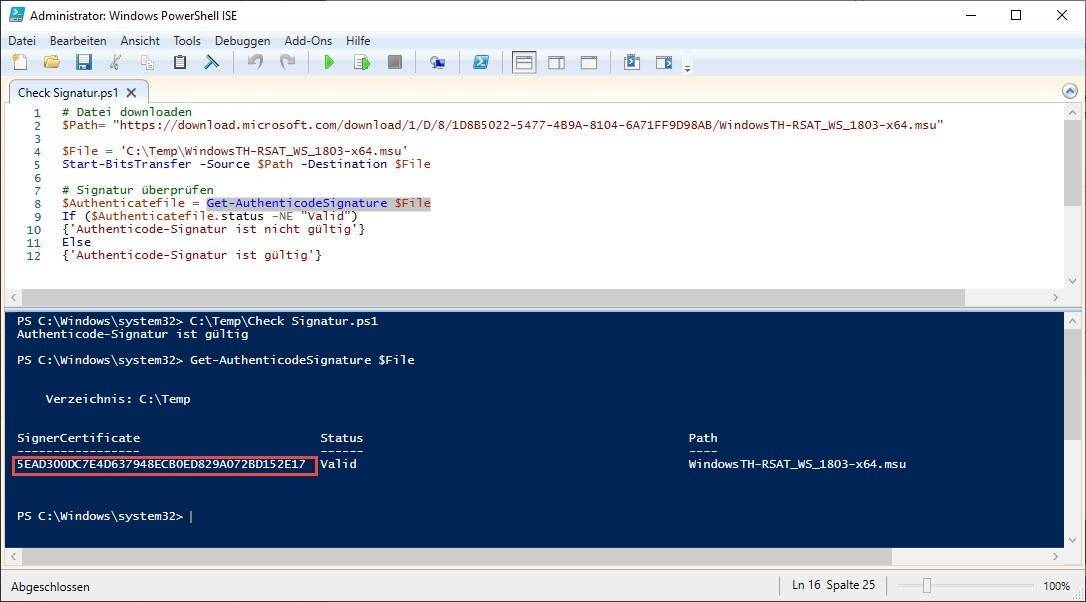
Task: Launch PowerShell.exe from the blue toolbar icon
Action: tap(480, 62)
